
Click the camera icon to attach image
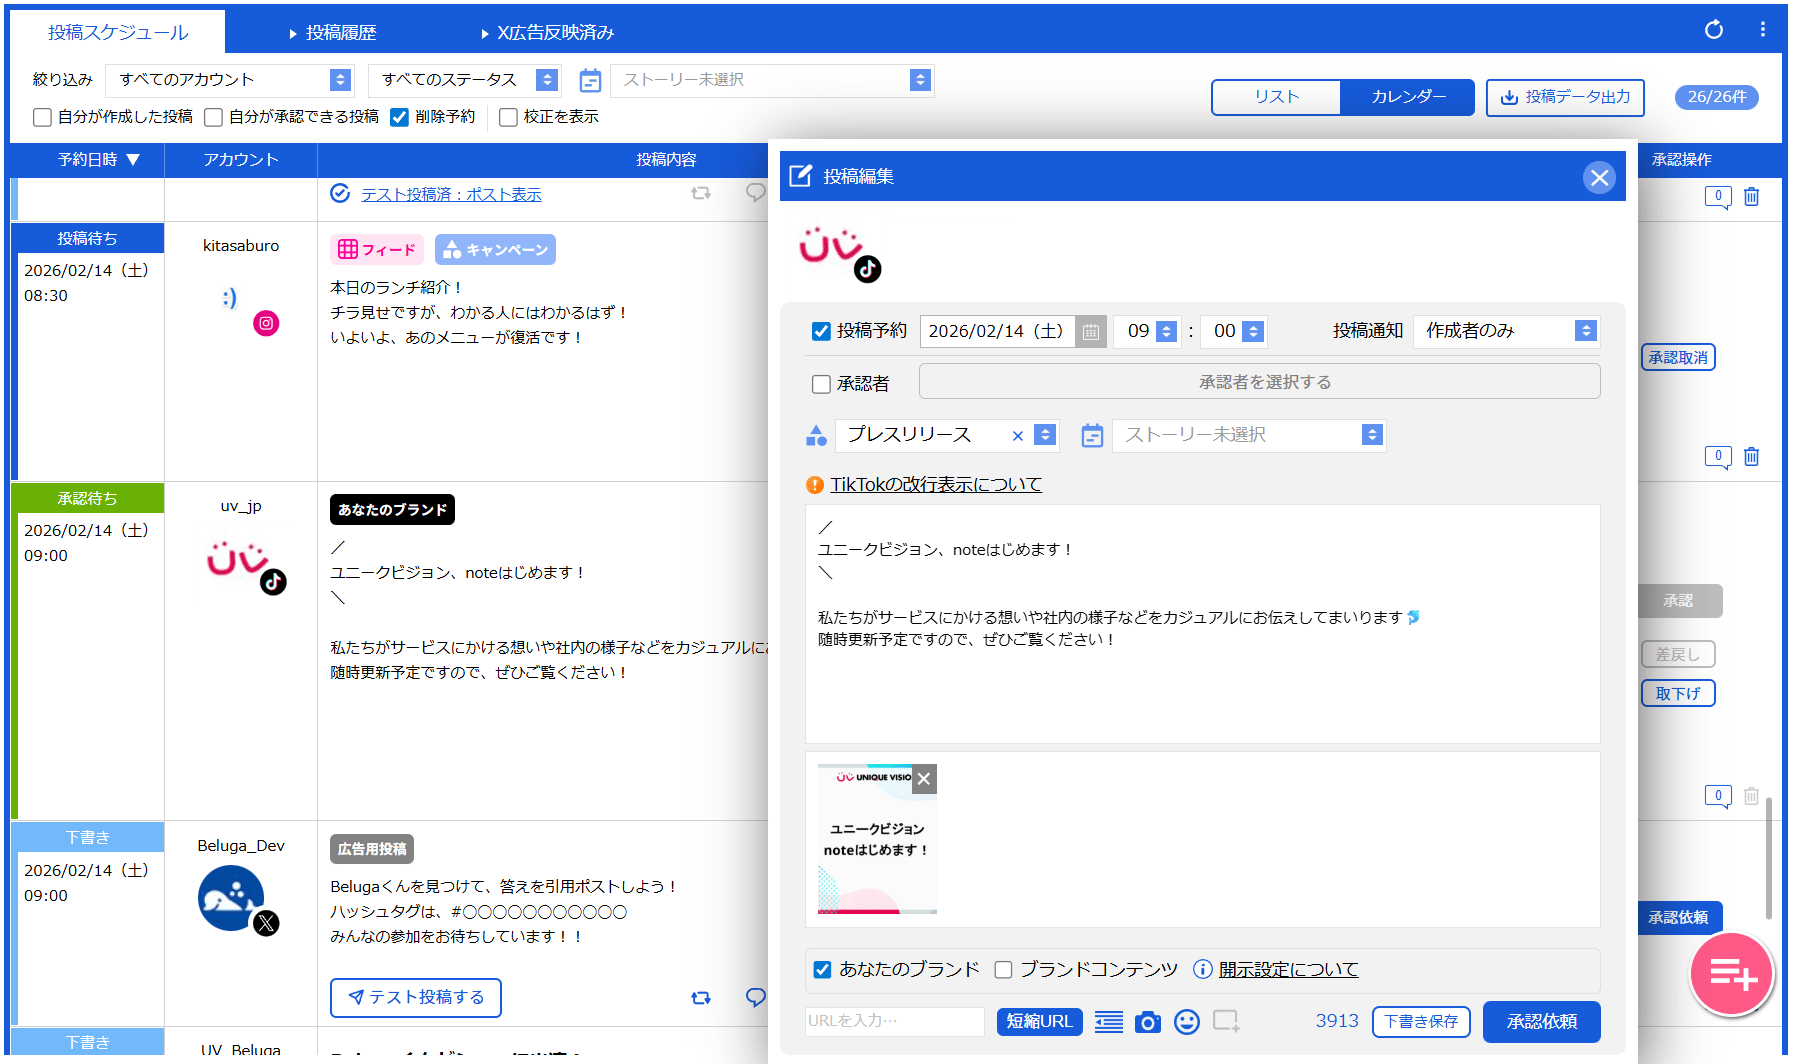(x=1148, y=1022)
